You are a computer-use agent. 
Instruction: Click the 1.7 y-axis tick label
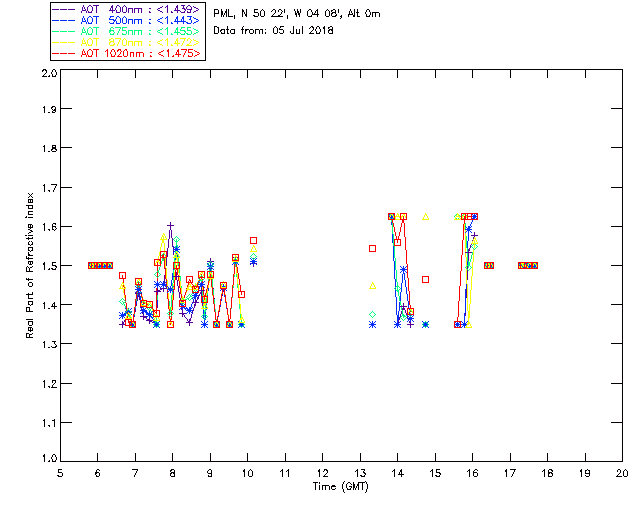coord(49,188)
